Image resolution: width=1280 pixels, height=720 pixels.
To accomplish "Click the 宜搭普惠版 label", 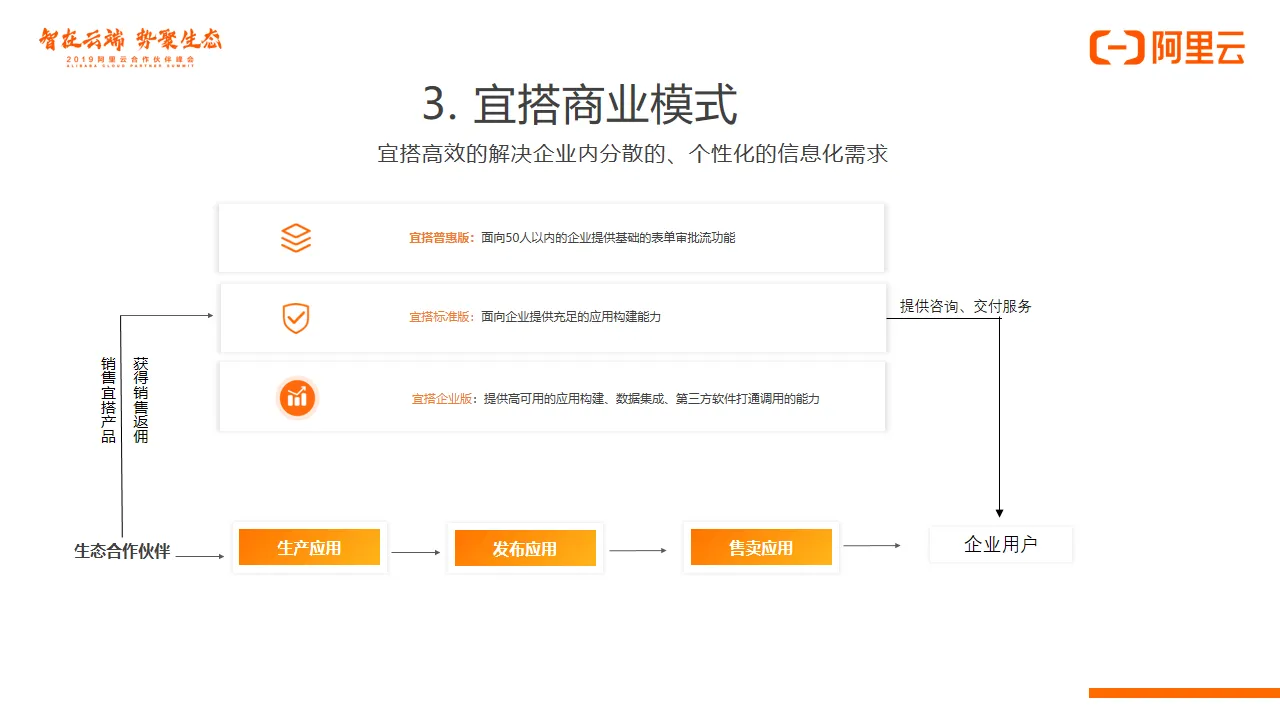I will [x=441, y=238].
